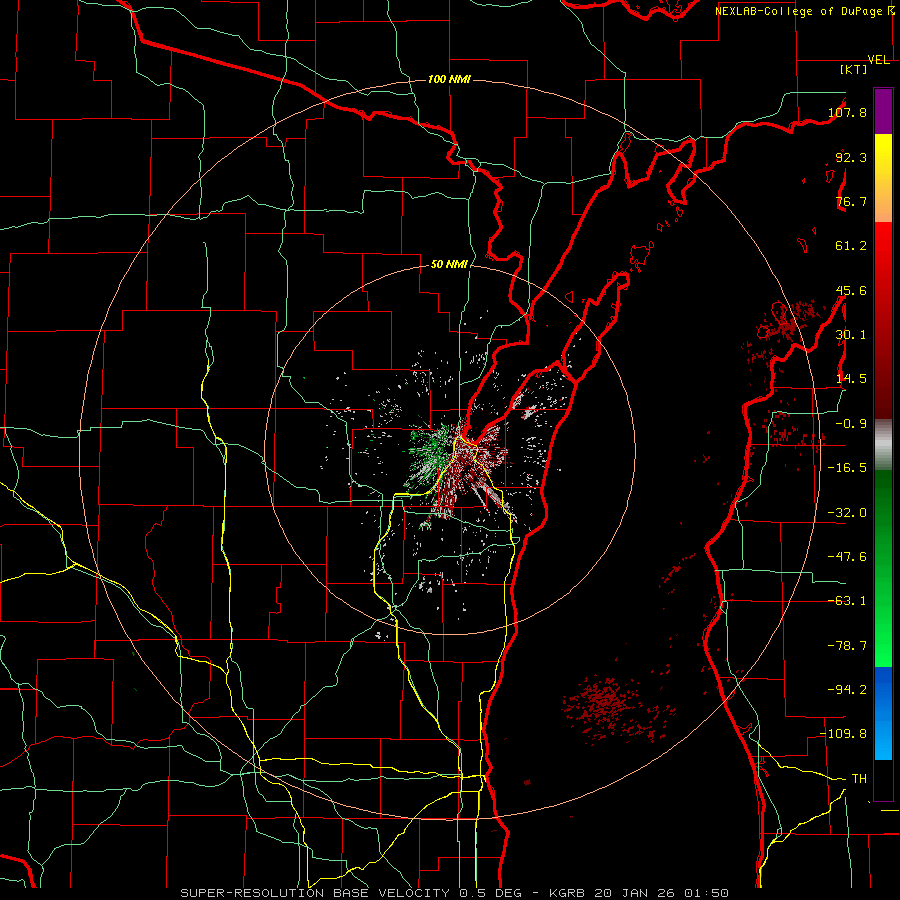Select the -94.2 scale value
This screenshot has height=900, width=900.
pos(847,690)
